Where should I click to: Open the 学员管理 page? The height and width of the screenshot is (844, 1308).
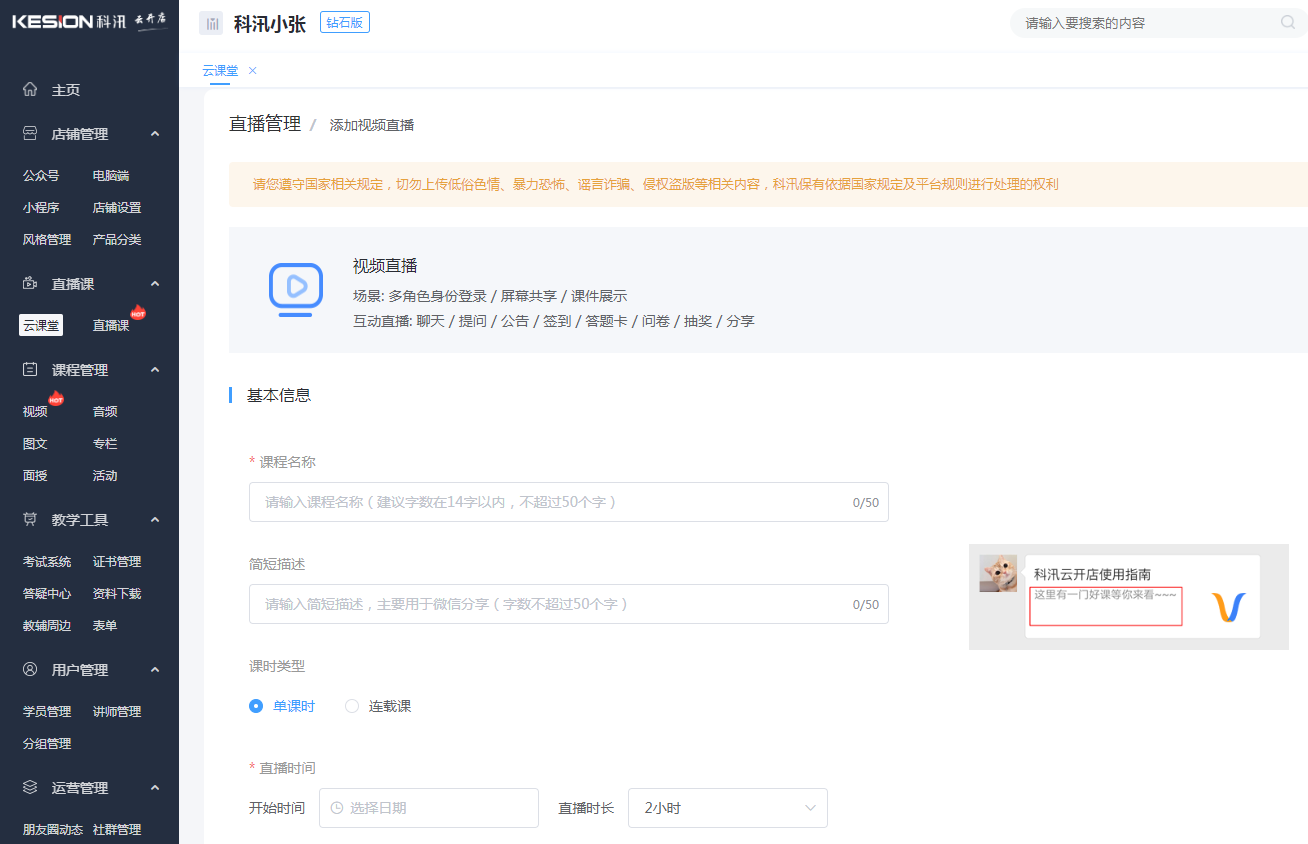[x=46, y=711]
